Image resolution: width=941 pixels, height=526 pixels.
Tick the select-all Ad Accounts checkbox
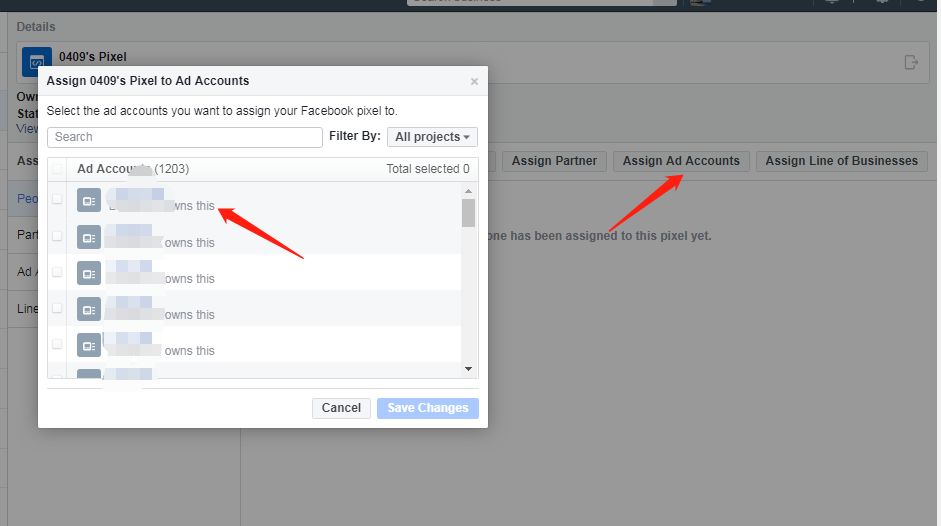[x=57, y=169]
